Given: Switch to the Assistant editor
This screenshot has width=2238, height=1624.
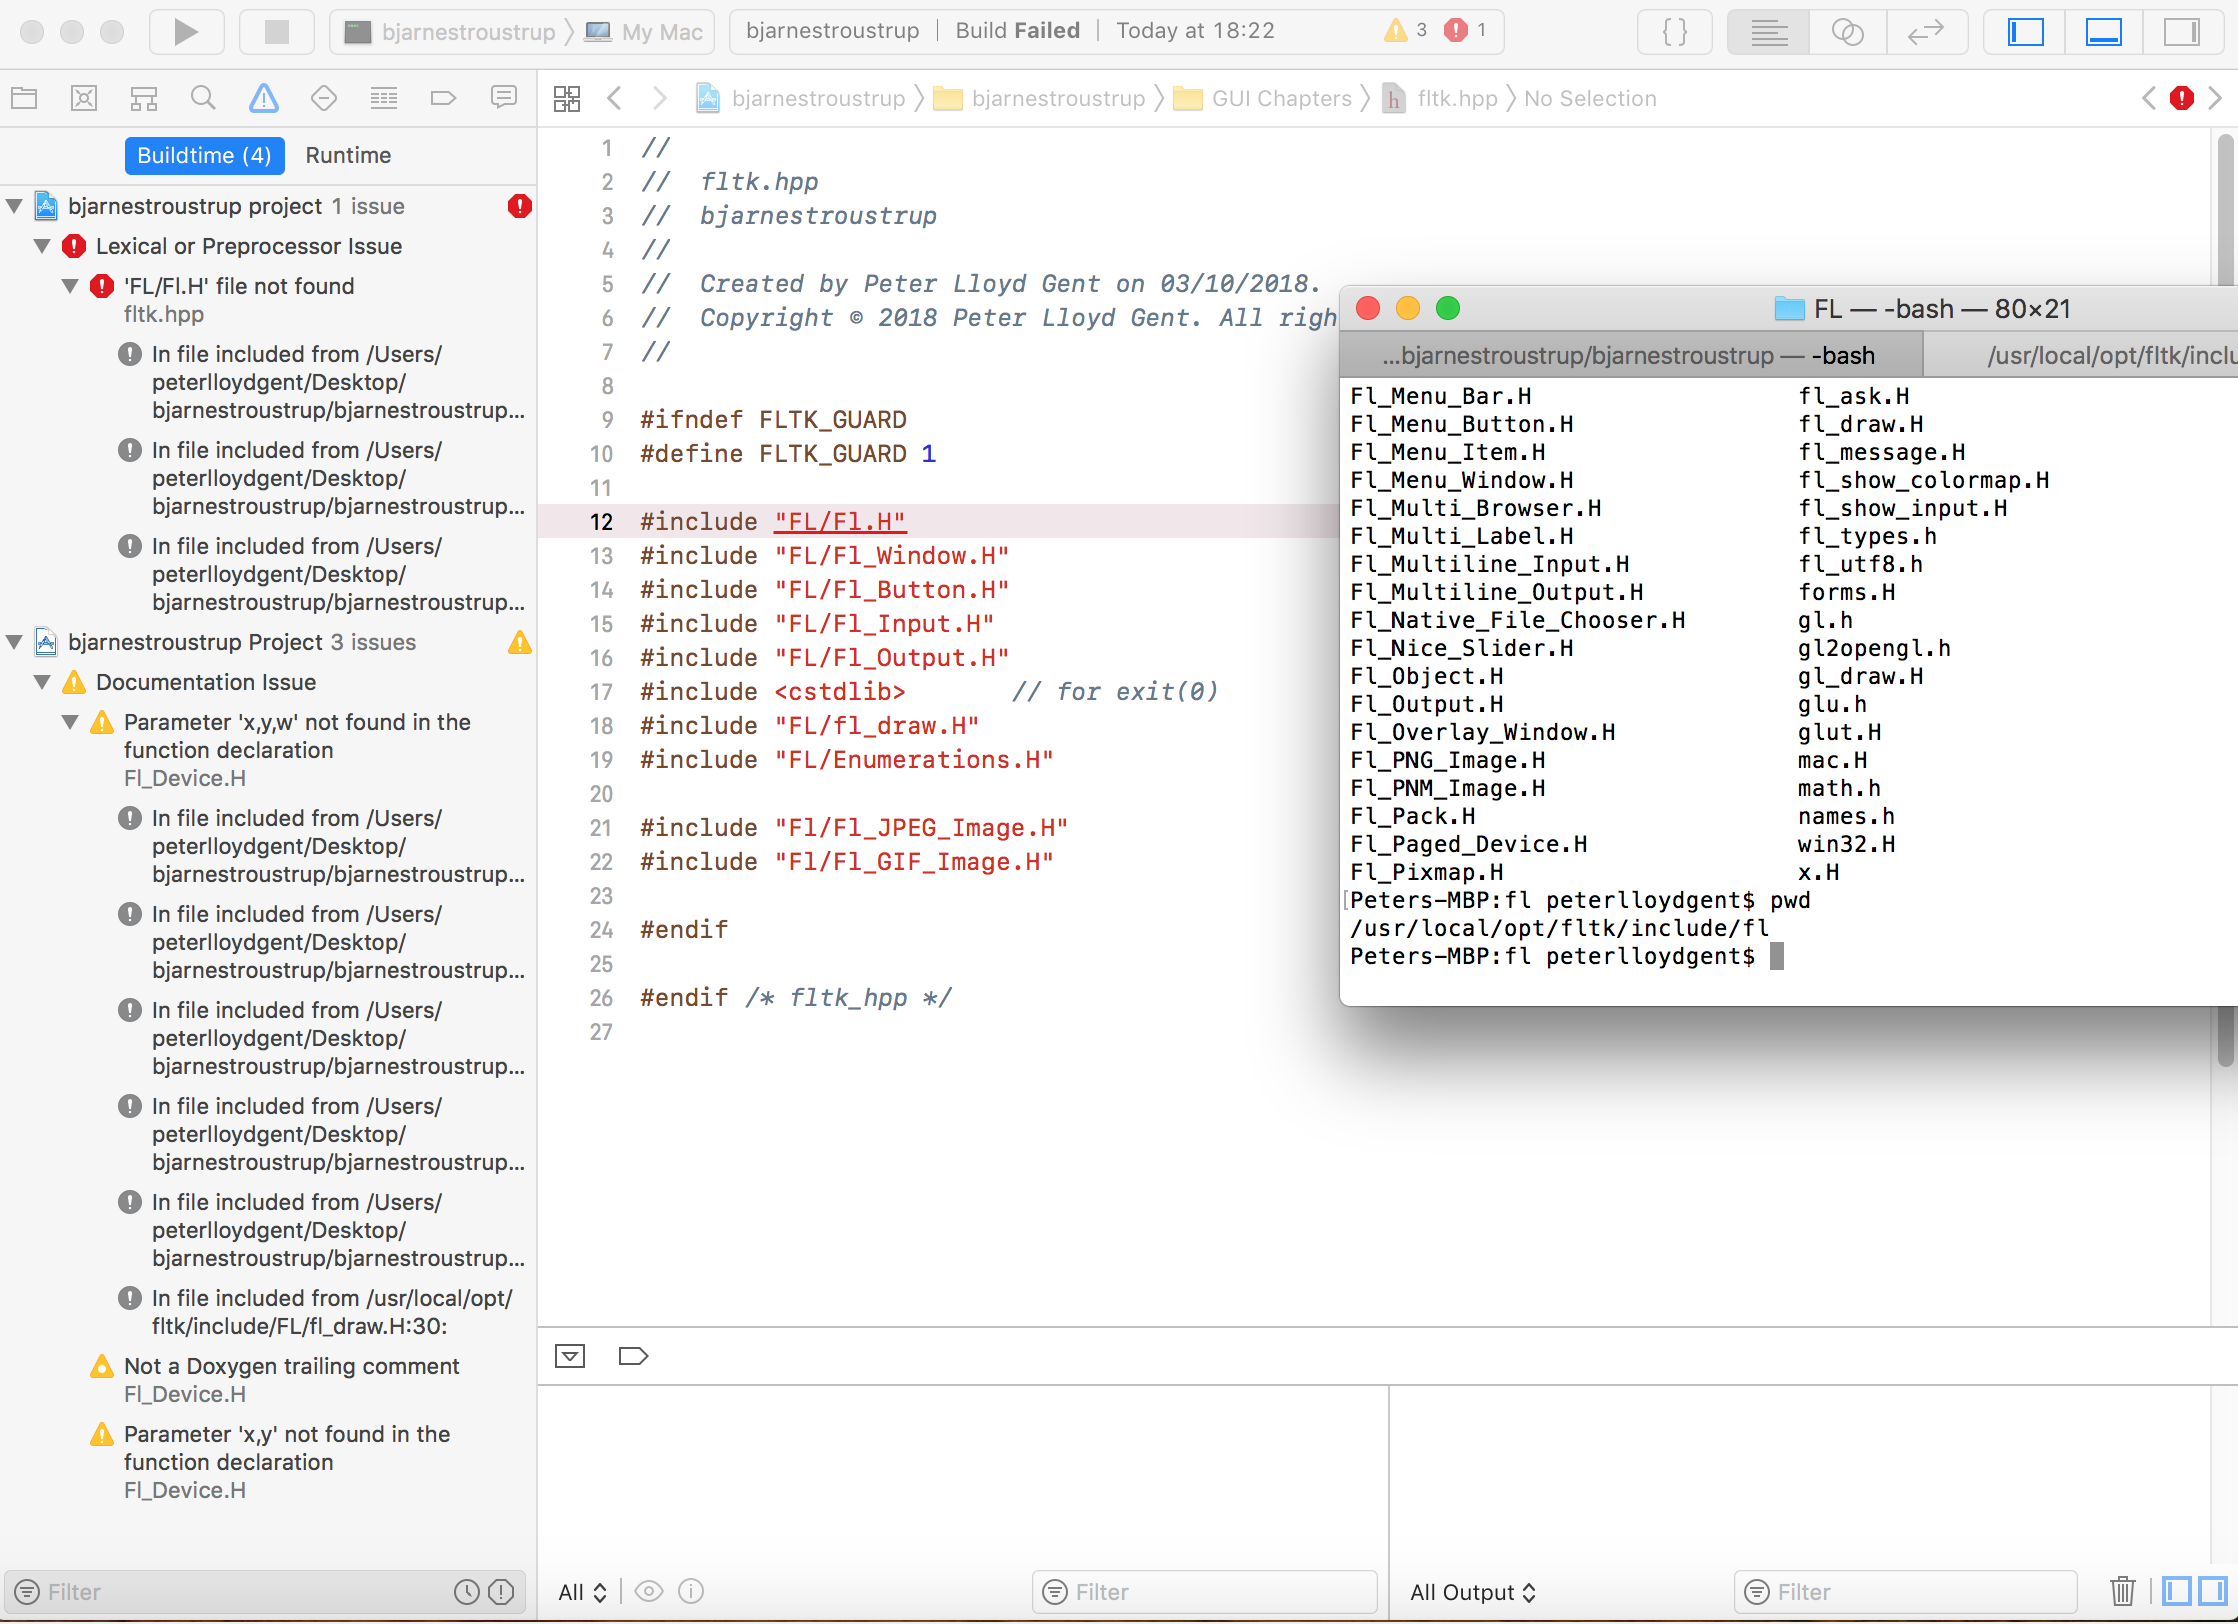Looking at the screenshot, I should pos(1847,32).
